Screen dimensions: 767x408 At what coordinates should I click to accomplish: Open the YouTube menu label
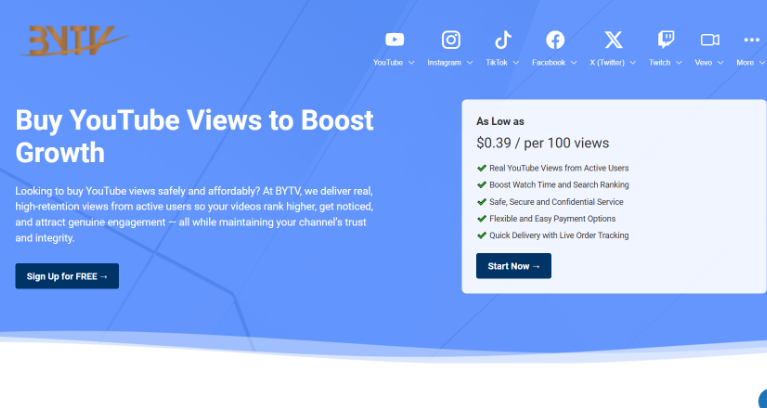pyautogui.click(x=388, y=63)
